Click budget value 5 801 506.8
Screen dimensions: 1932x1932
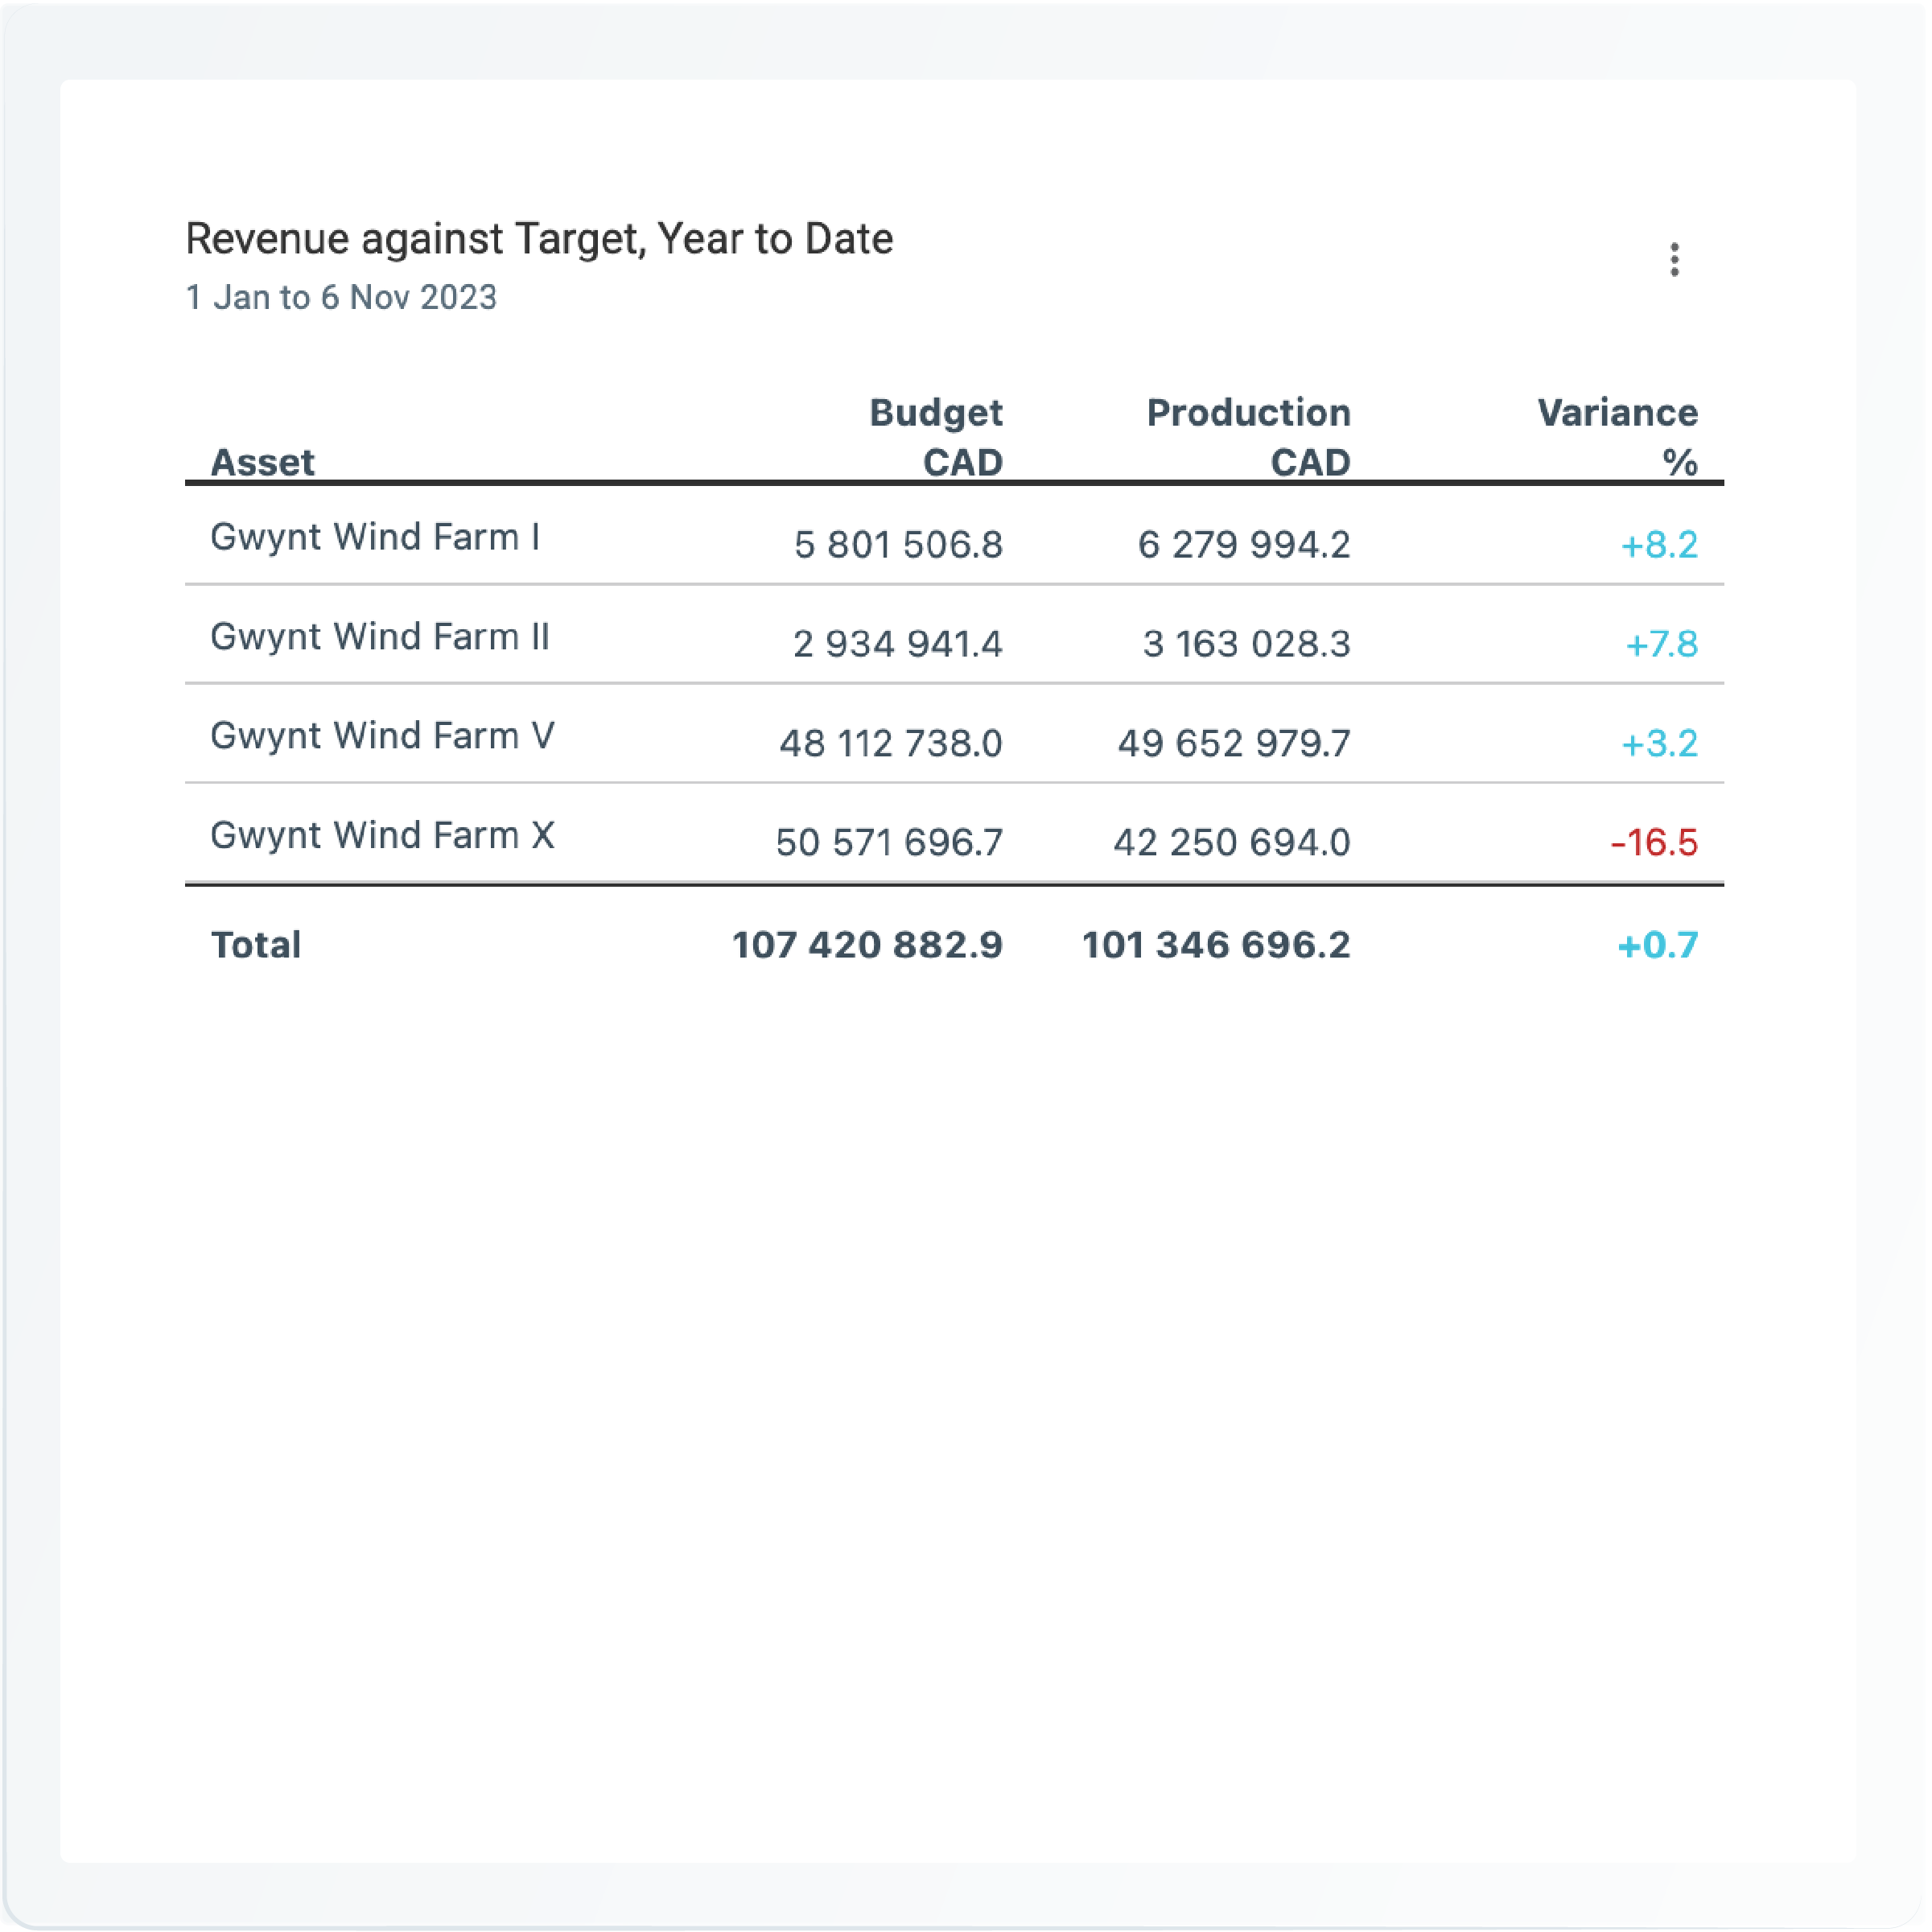pyautogui.click(x=898, y=544)
